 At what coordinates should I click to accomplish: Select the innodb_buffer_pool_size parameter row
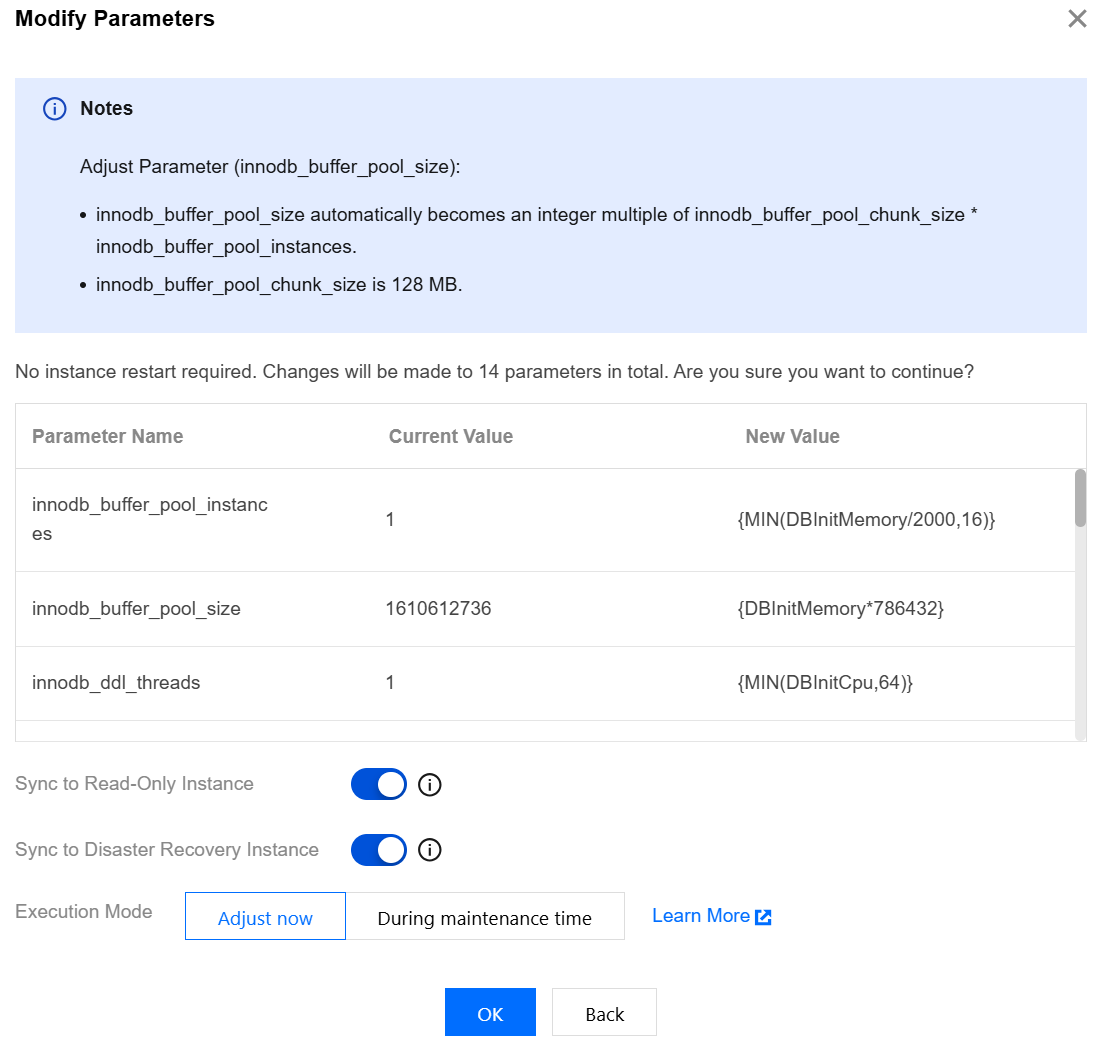[x=136, y=609]
